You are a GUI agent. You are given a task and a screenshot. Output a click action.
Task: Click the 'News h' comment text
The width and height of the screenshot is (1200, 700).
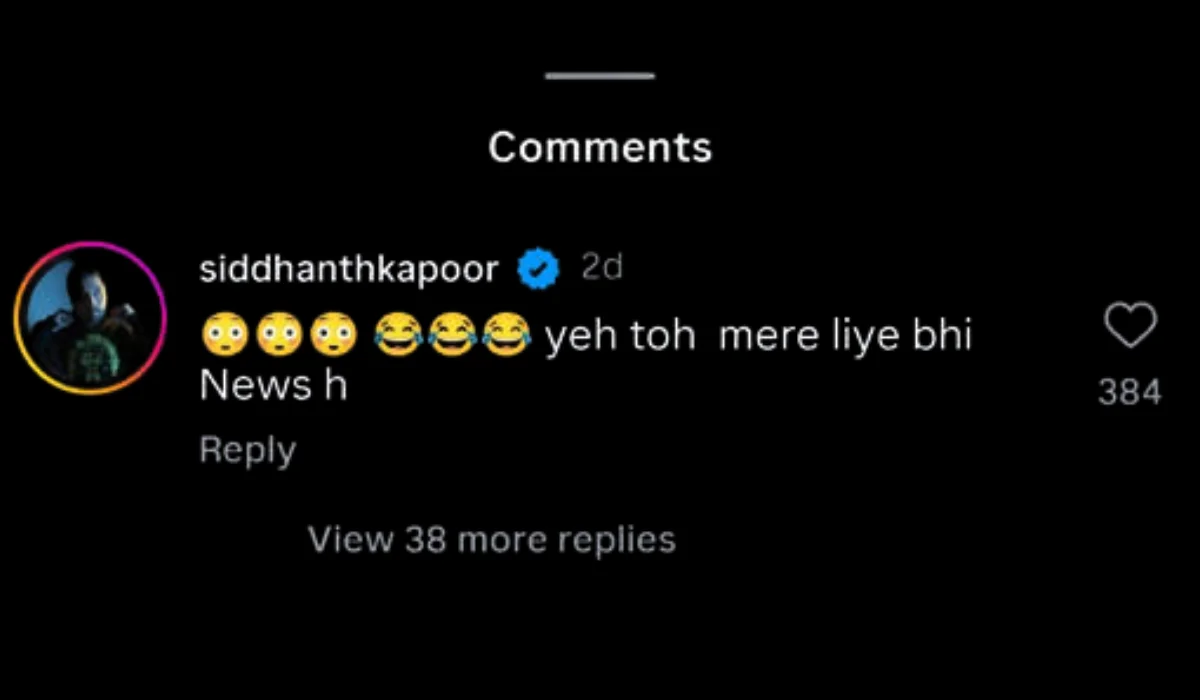(273, 386)
